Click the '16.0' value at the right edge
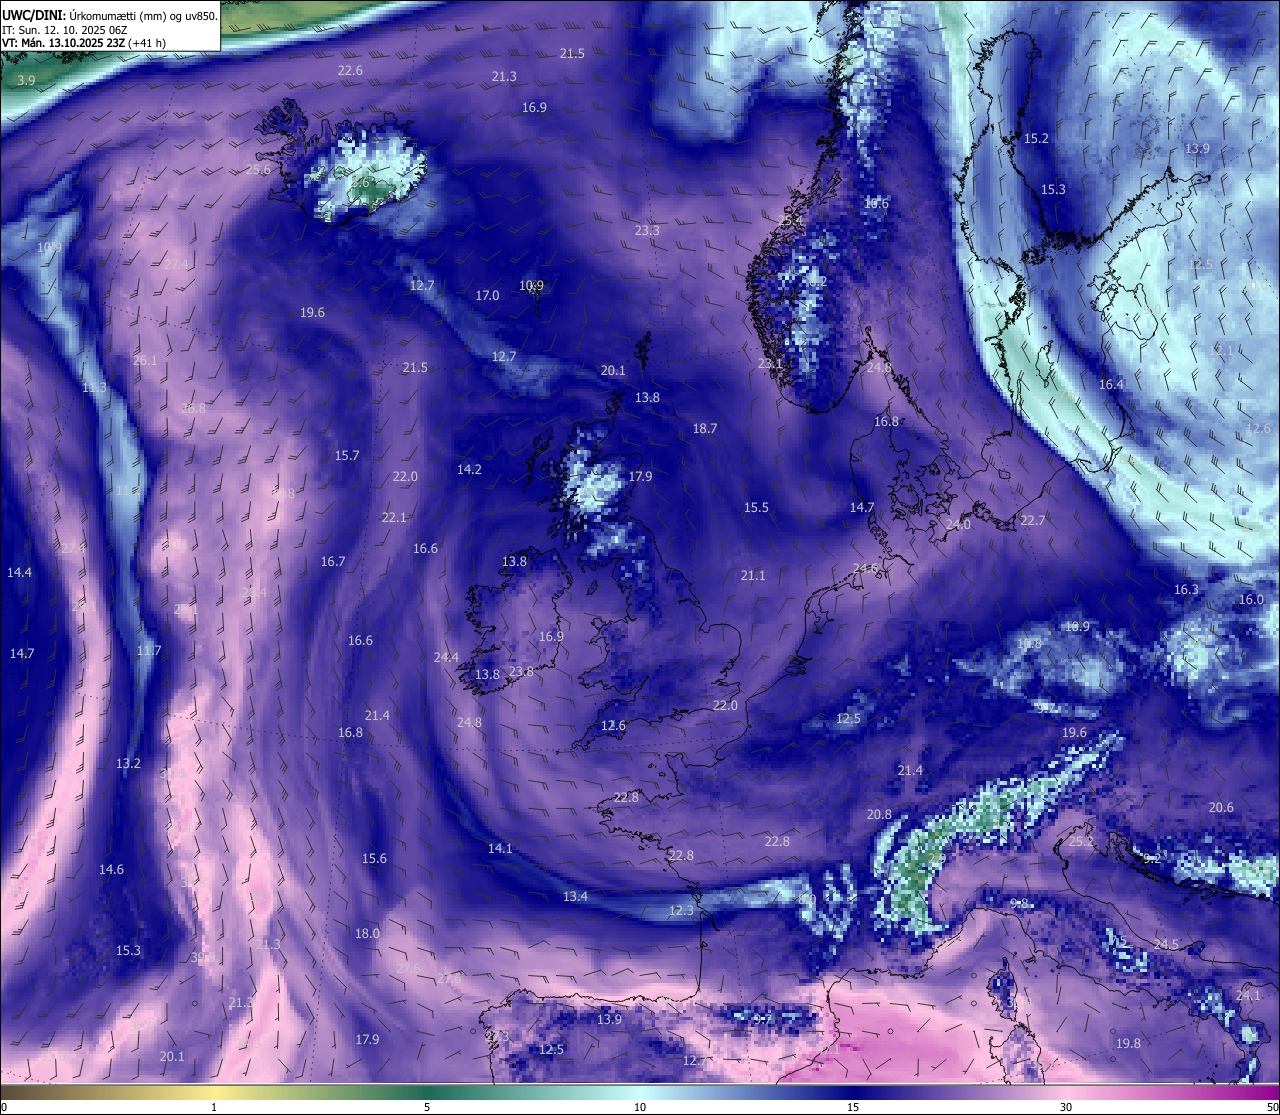Image resolution: width=1280 pixels, height=1115 pixels. click(1252, 599)
